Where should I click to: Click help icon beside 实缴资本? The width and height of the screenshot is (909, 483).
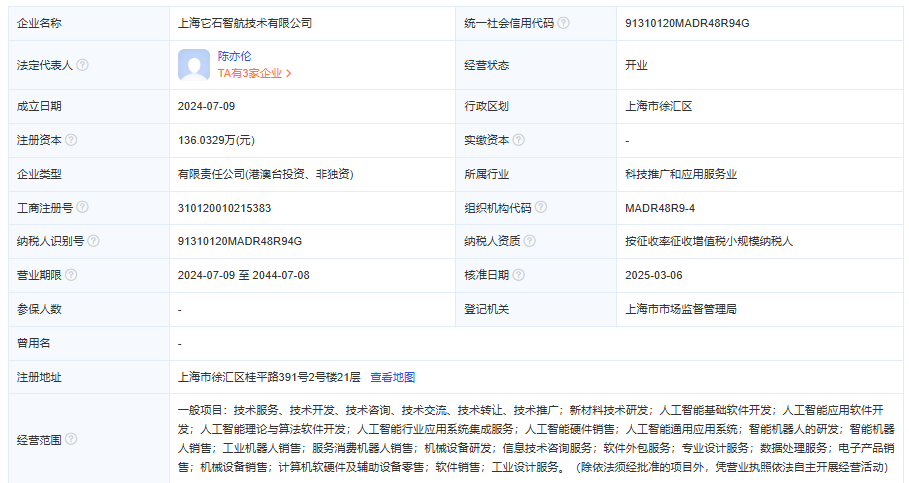tap(519, 140)
